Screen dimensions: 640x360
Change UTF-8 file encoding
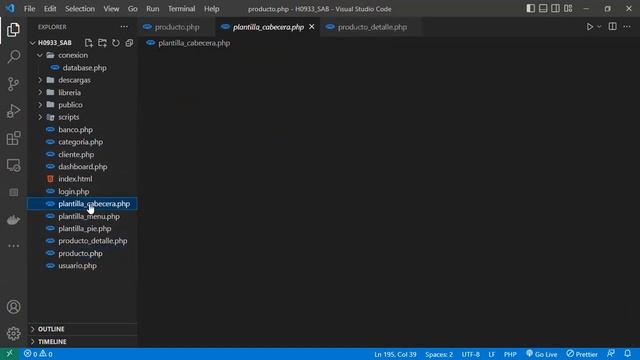pyautogui.click(x=471, y=354)
